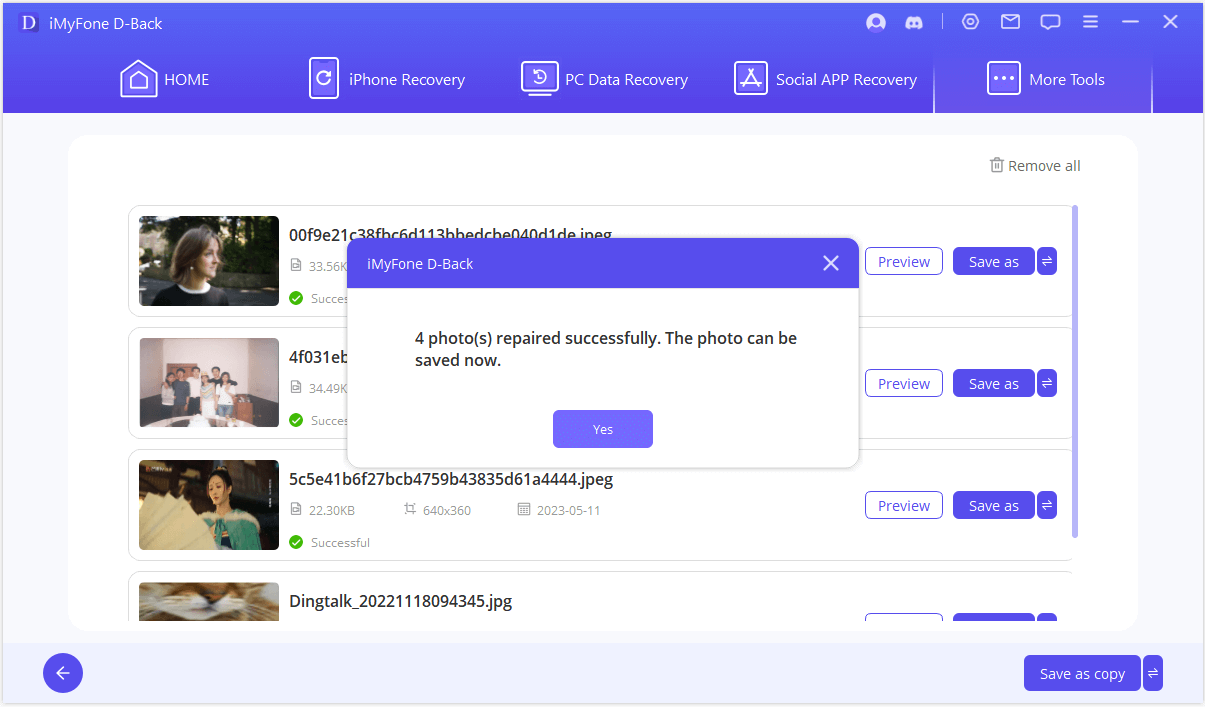
Task: Click the 640x360 resolution text
Action: [x=447, y=510]
